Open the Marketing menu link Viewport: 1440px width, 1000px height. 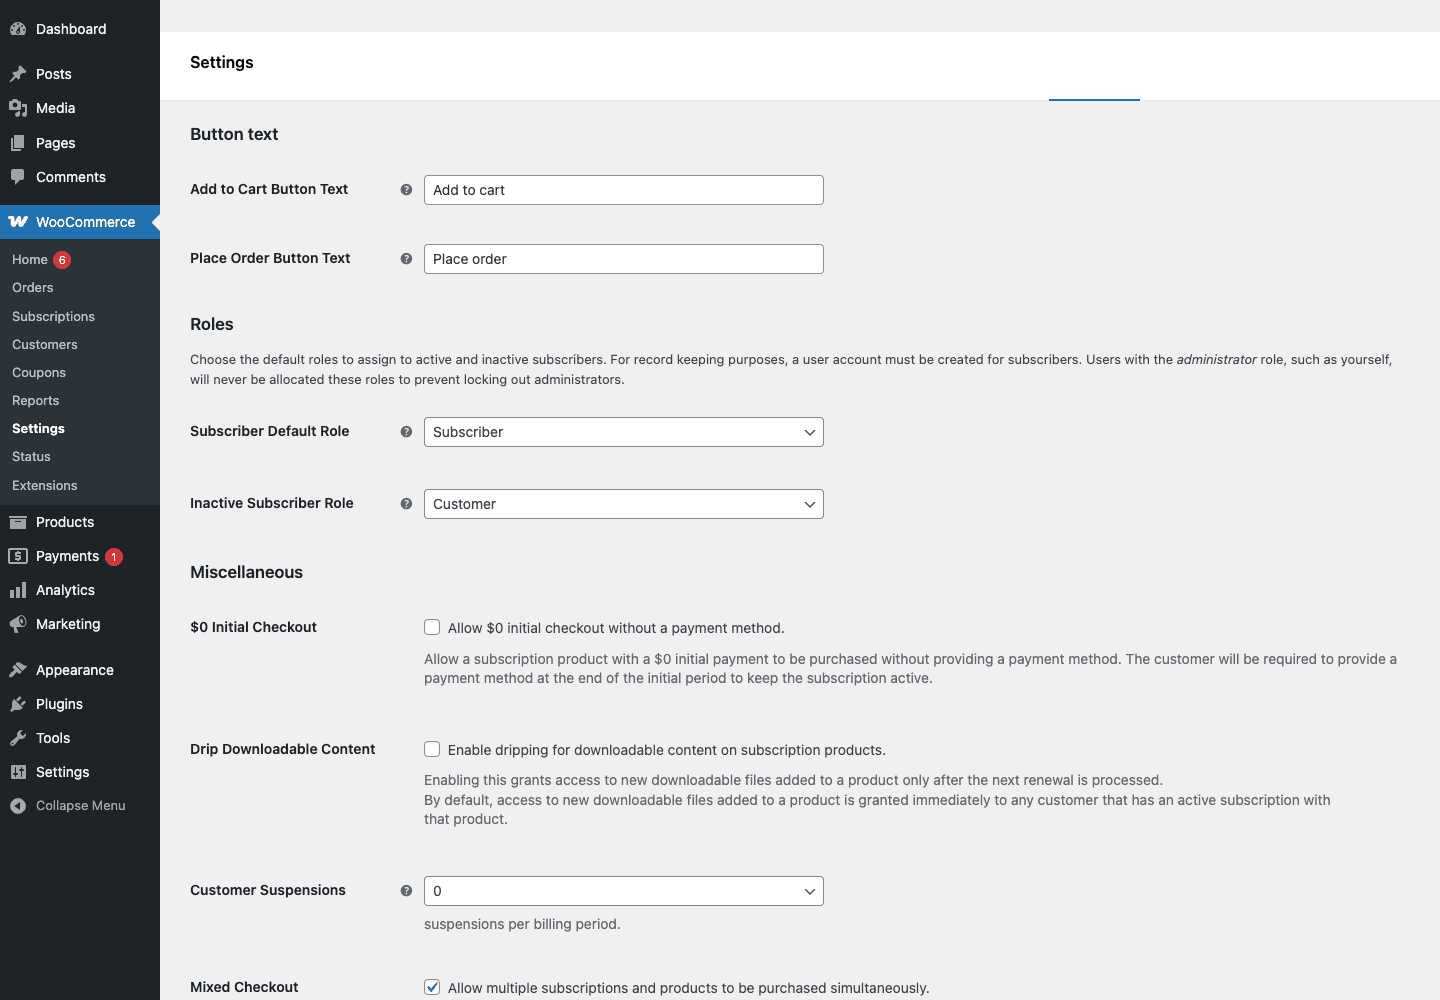click(x=68, y=624)
